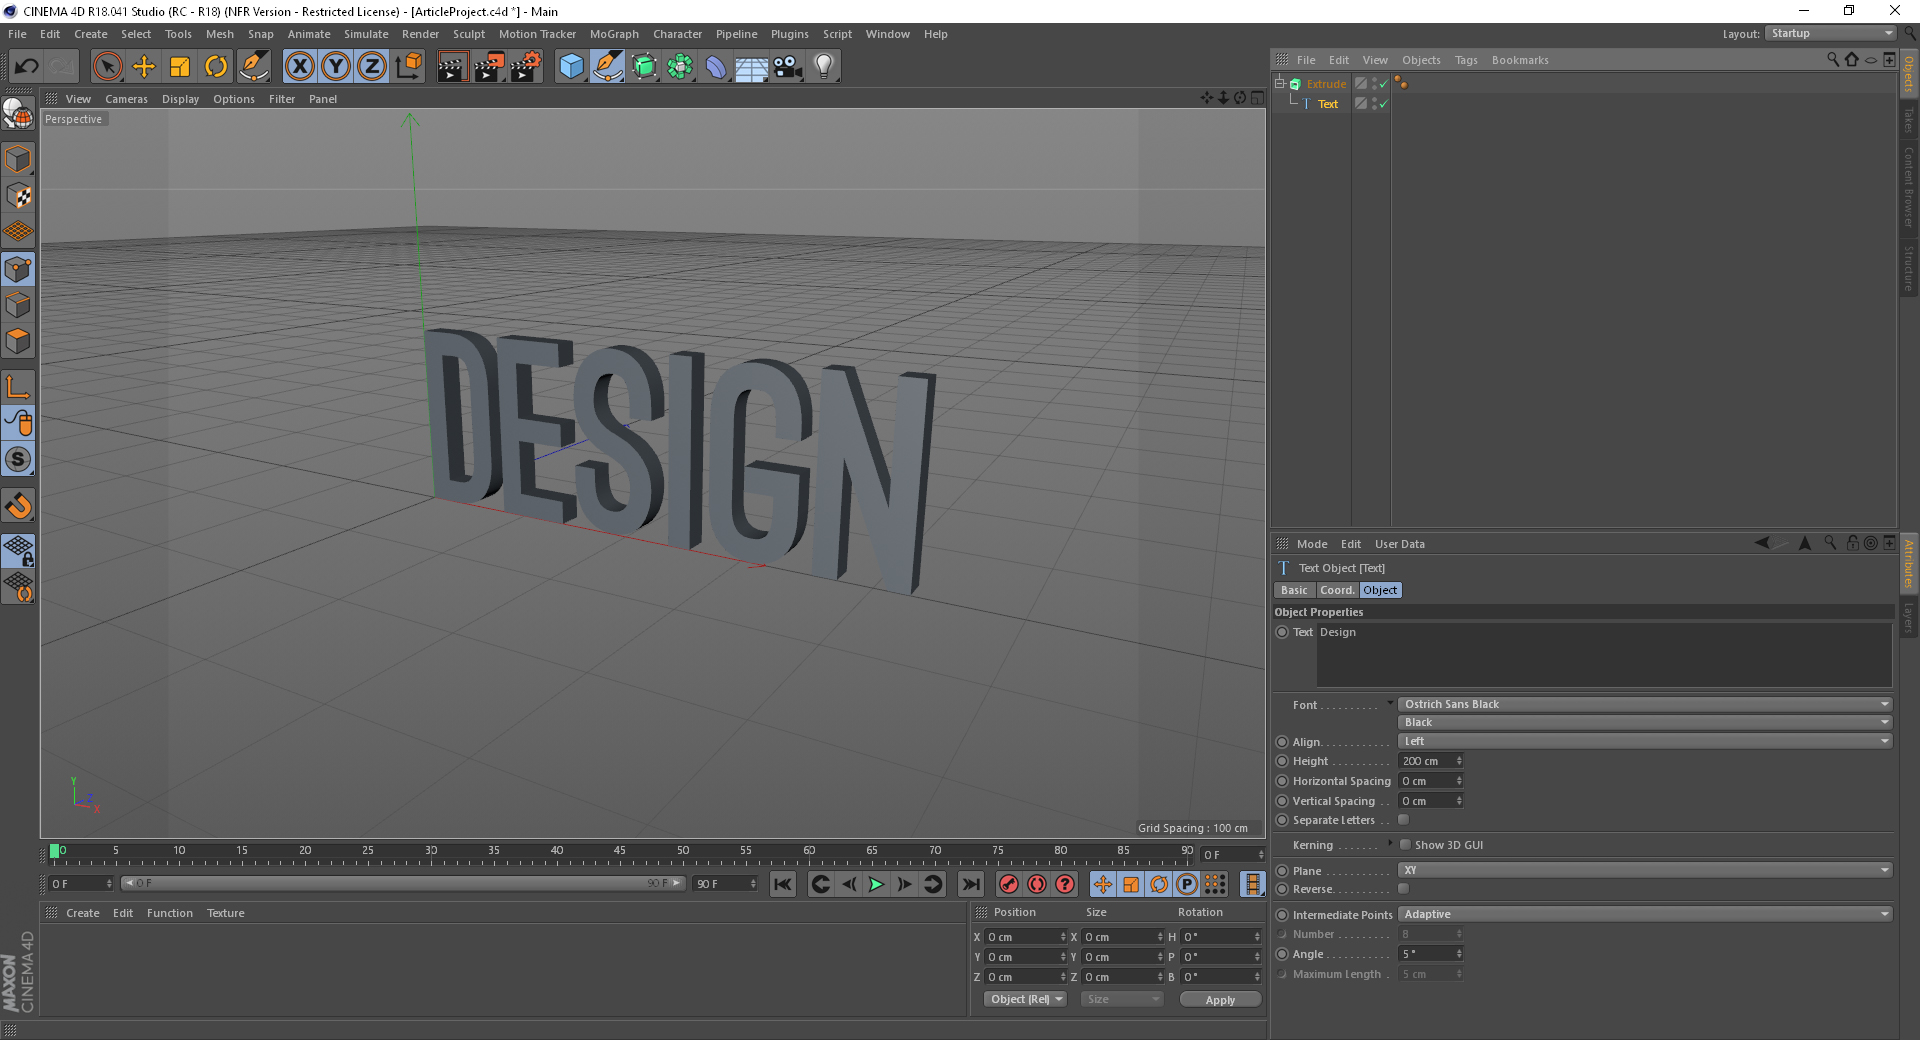Viewport: 1920px width, 1040px height.
Task: Play the animation forward
Action: point(876,884)
